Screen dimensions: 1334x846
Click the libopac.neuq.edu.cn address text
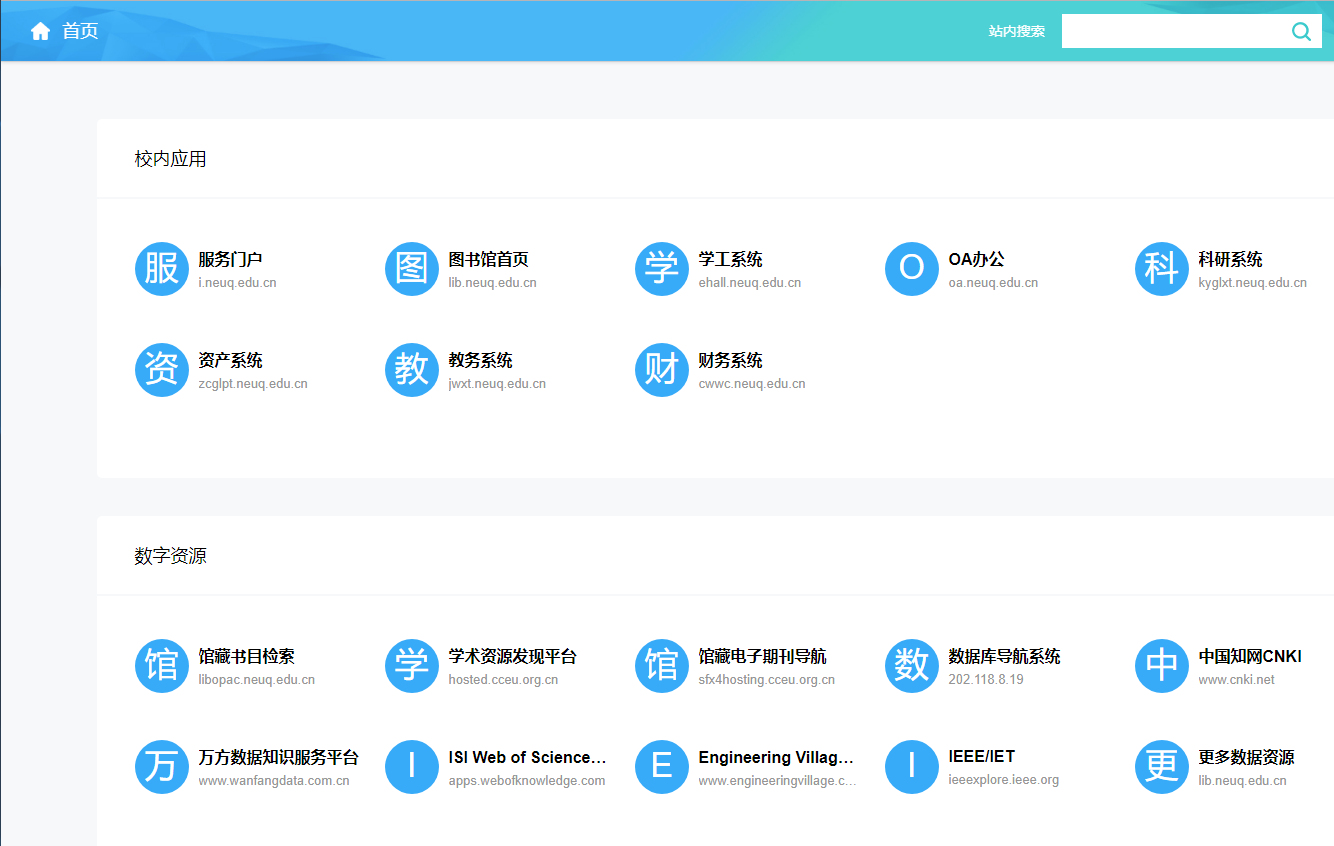pyautogui.click(x=256, y=680)
